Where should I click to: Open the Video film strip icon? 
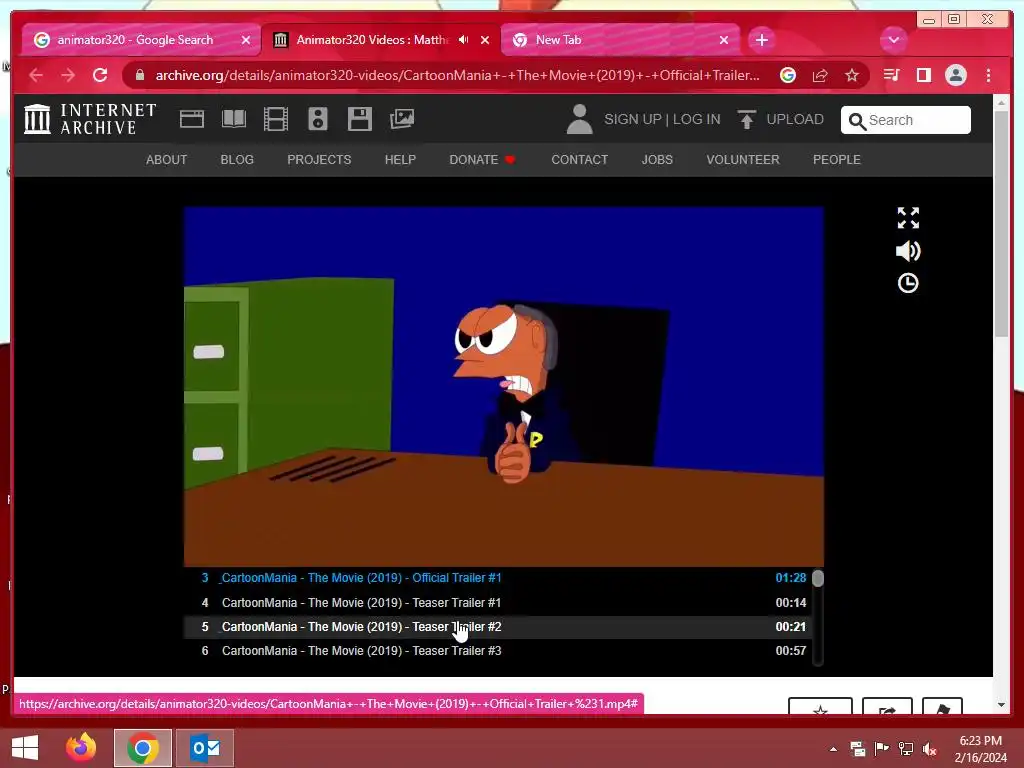[x=276, y=119]
